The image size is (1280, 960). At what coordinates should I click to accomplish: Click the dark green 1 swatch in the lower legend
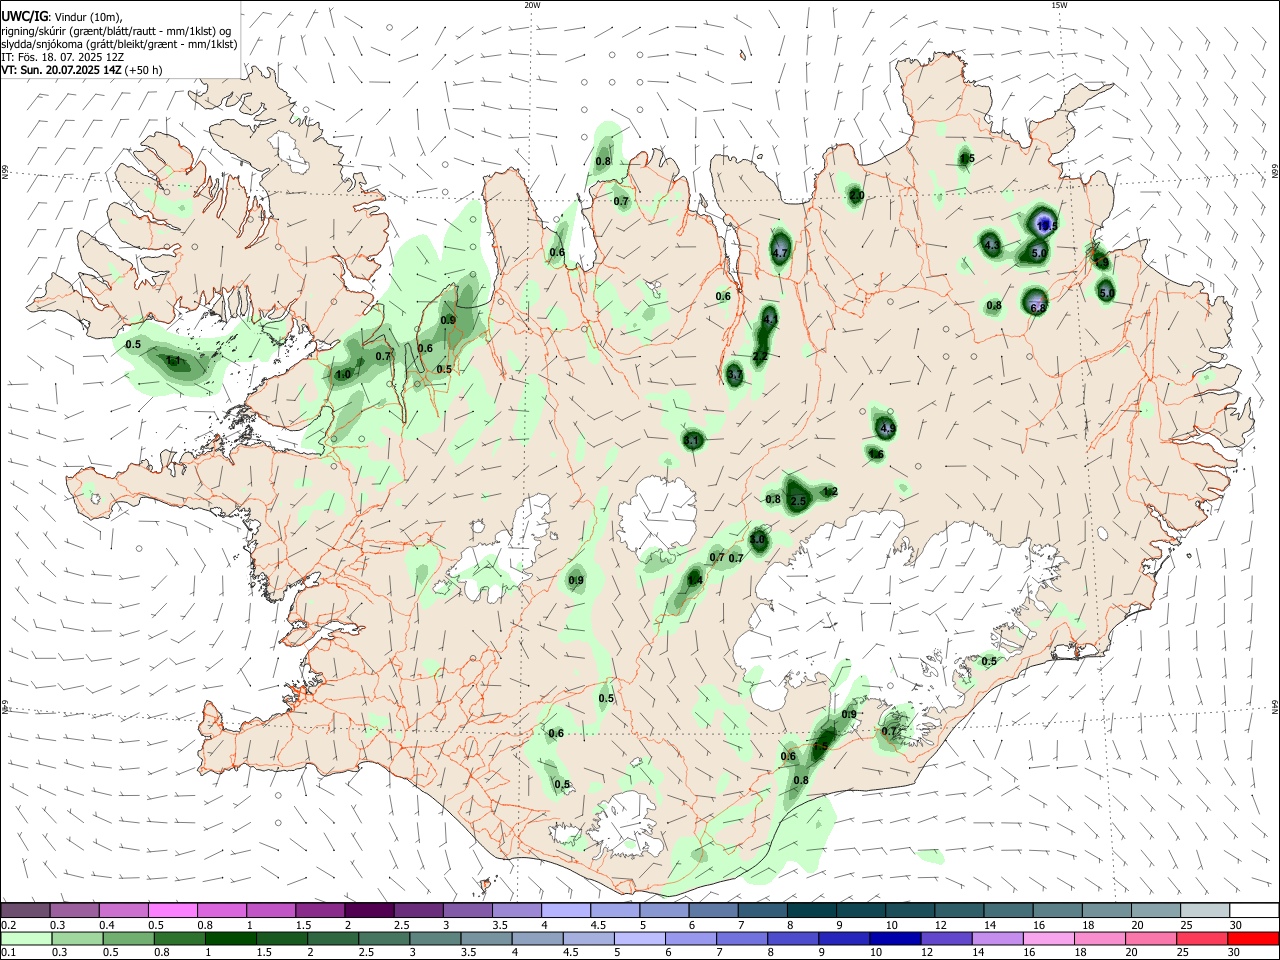coord(231,939)
